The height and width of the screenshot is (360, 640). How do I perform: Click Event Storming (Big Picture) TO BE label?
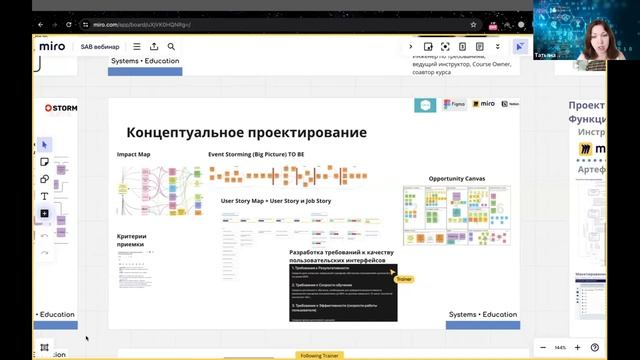pos(256,154)
